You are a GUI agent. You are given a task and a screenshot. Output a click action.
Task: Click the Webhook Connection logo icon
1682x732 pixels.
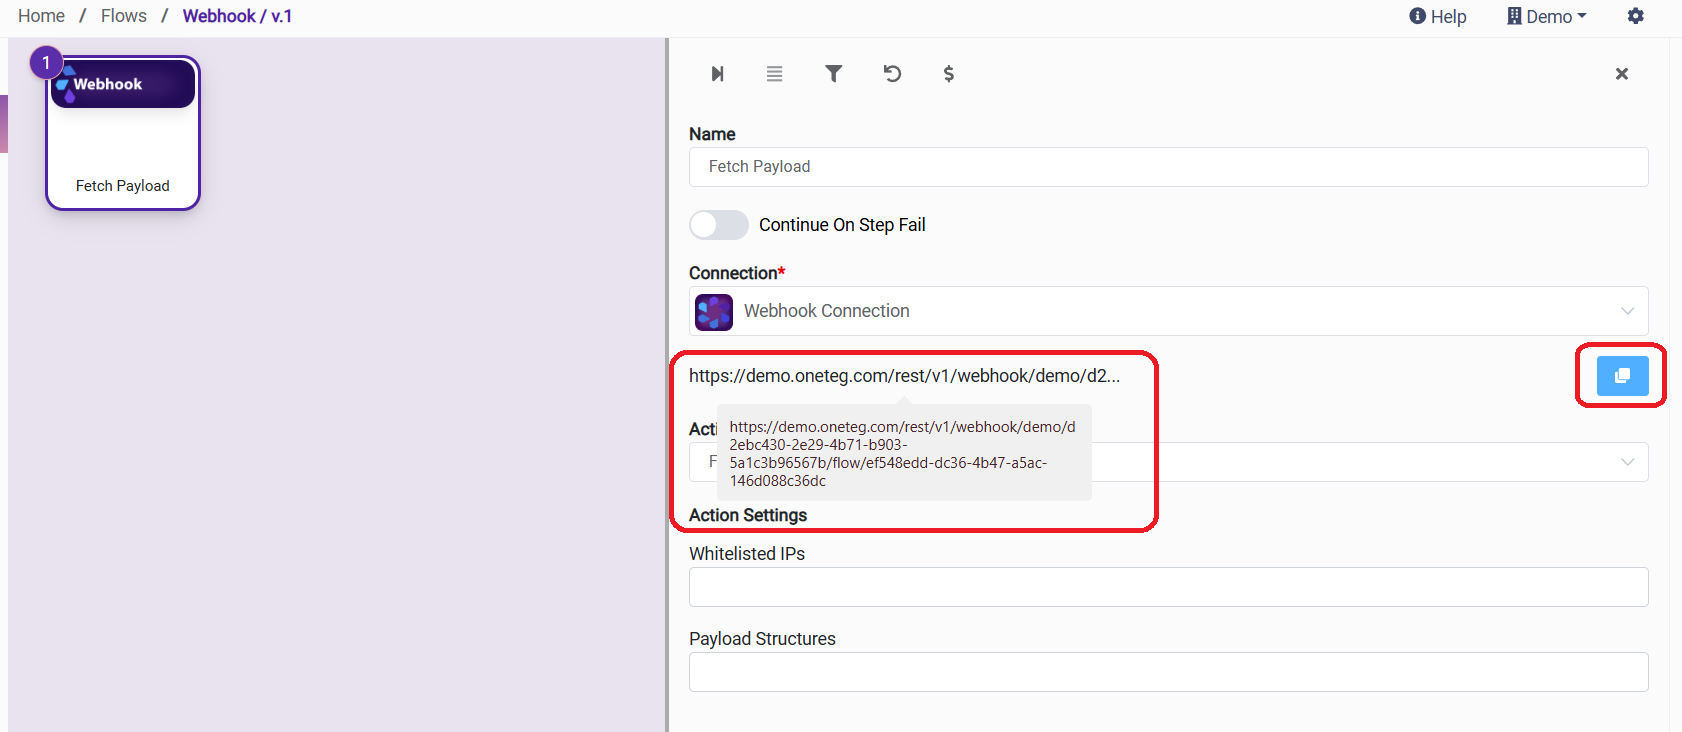pos(714,312)
